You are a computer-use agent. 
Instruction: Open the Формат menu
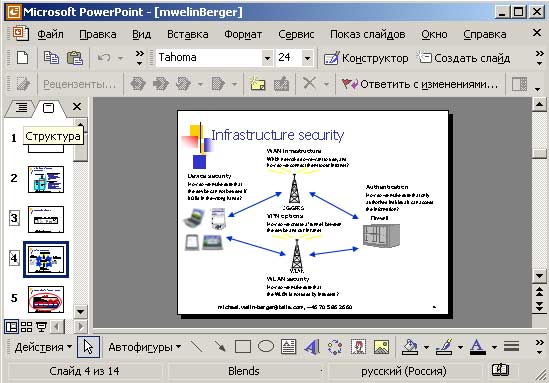(x=243, y=34)
